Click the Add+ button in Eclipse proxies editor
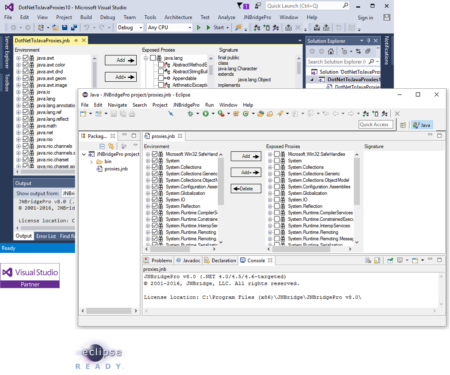The image size is (450, 375). click(x=246, y=172)
